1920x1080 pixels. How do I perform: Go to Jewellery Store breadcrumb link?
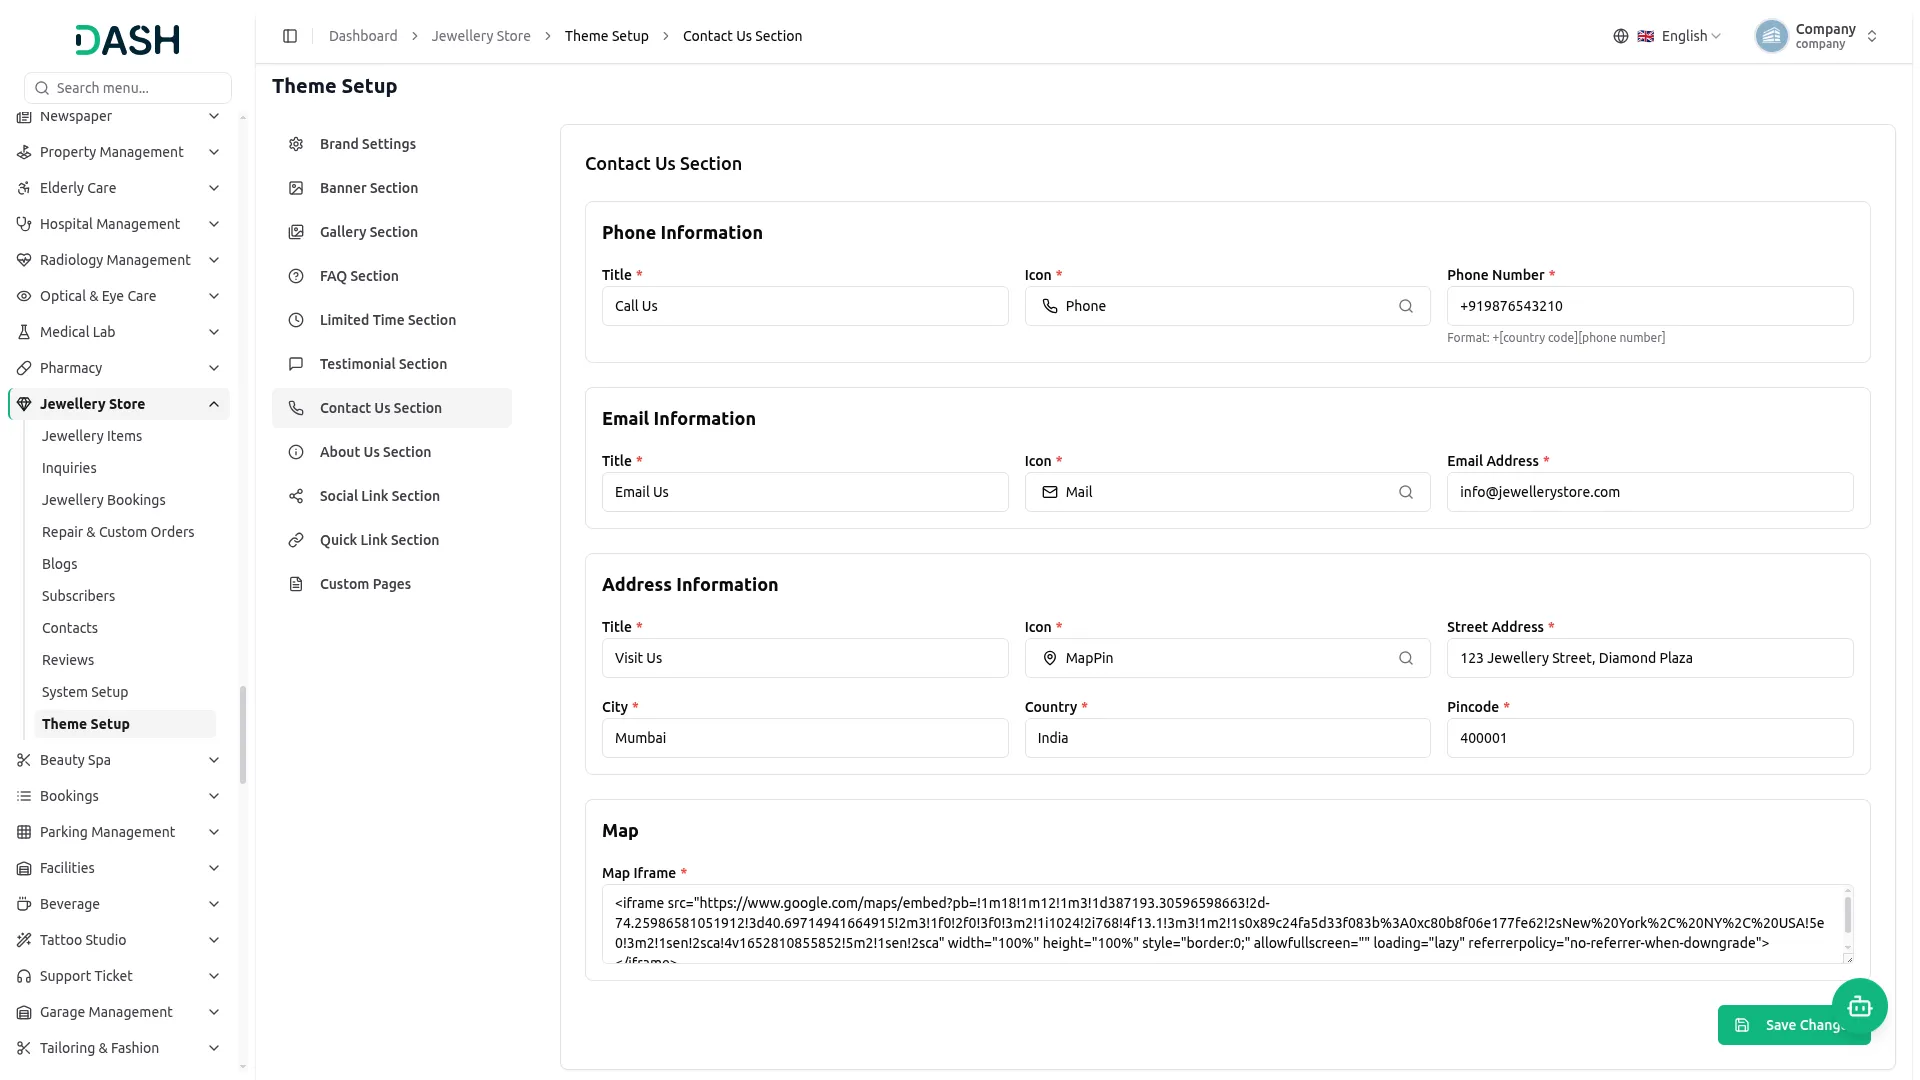pyautogui.click(x=481, y=36)
